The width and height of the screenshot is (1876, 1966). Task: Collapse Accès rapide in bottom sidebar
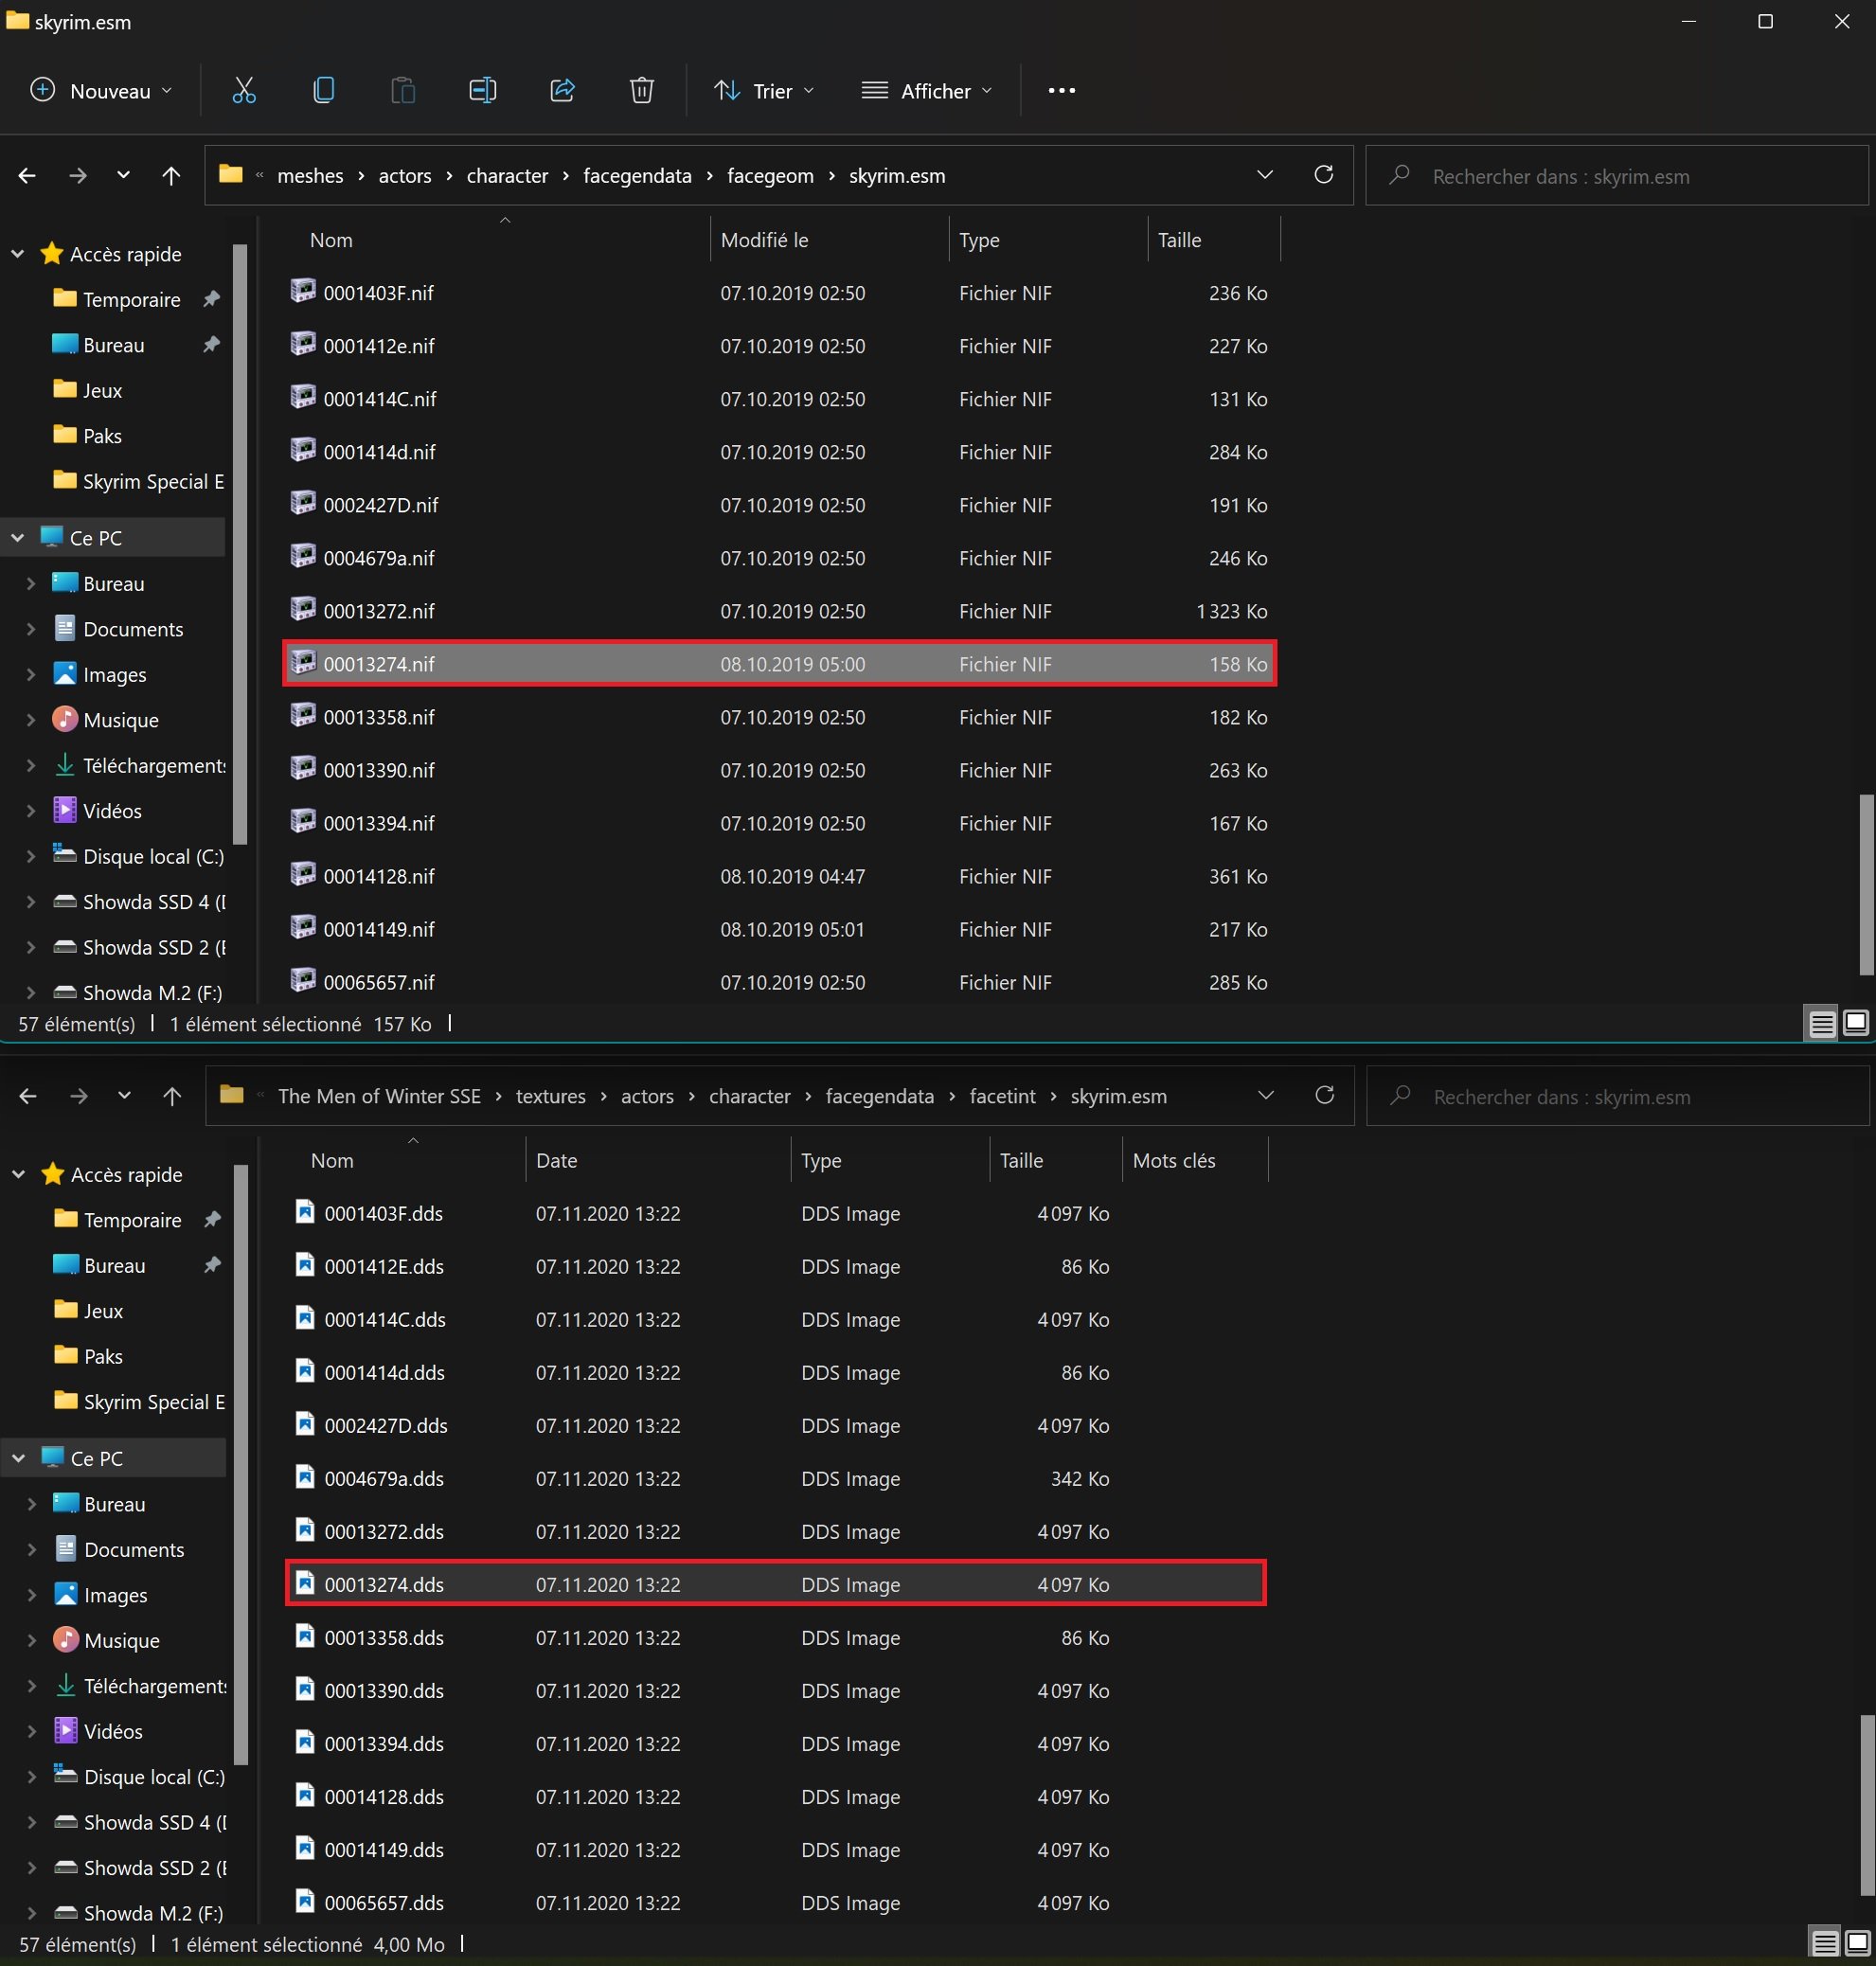[18, 1174]
